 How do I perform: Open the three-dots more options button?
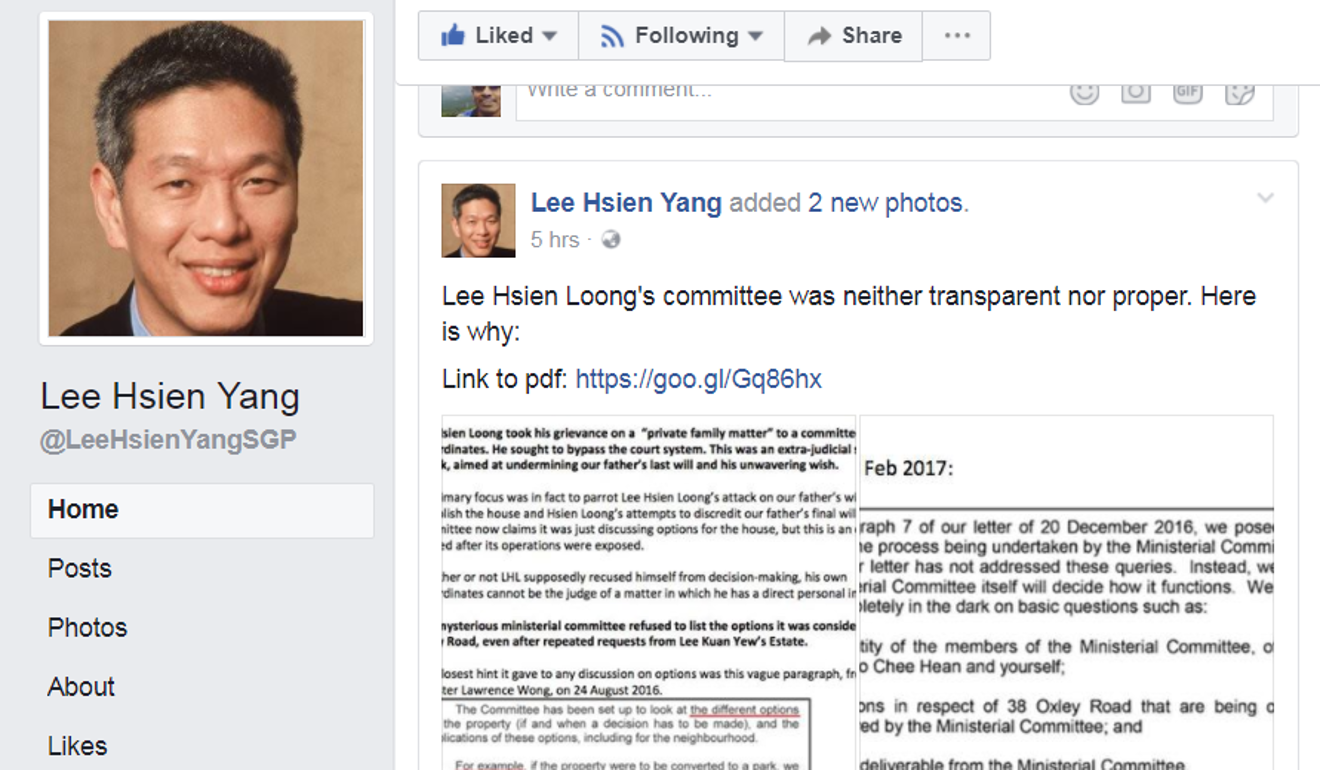point(957,36)
